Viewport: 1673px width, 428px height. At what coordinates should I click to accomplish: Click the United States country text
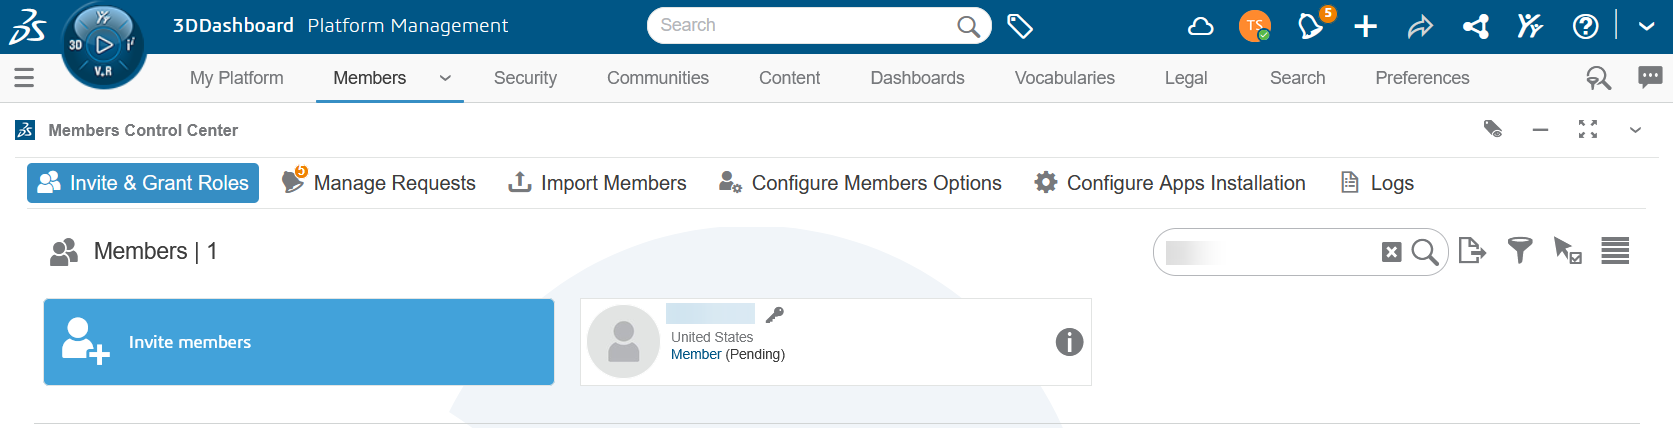tap(712, 337)
